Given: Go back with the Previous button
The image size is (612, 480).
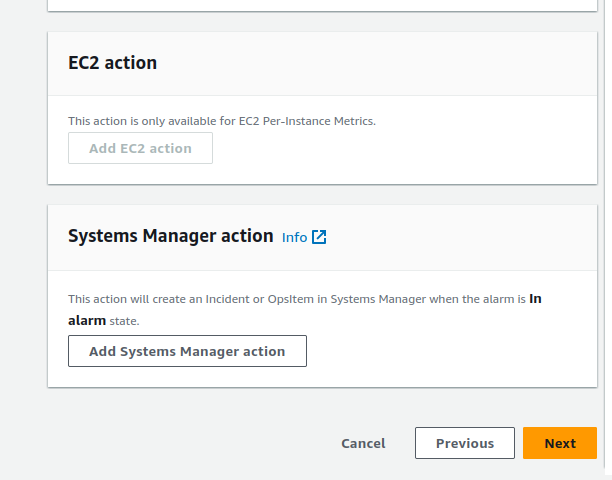Looking at the screenshot, I should [465, 443].
